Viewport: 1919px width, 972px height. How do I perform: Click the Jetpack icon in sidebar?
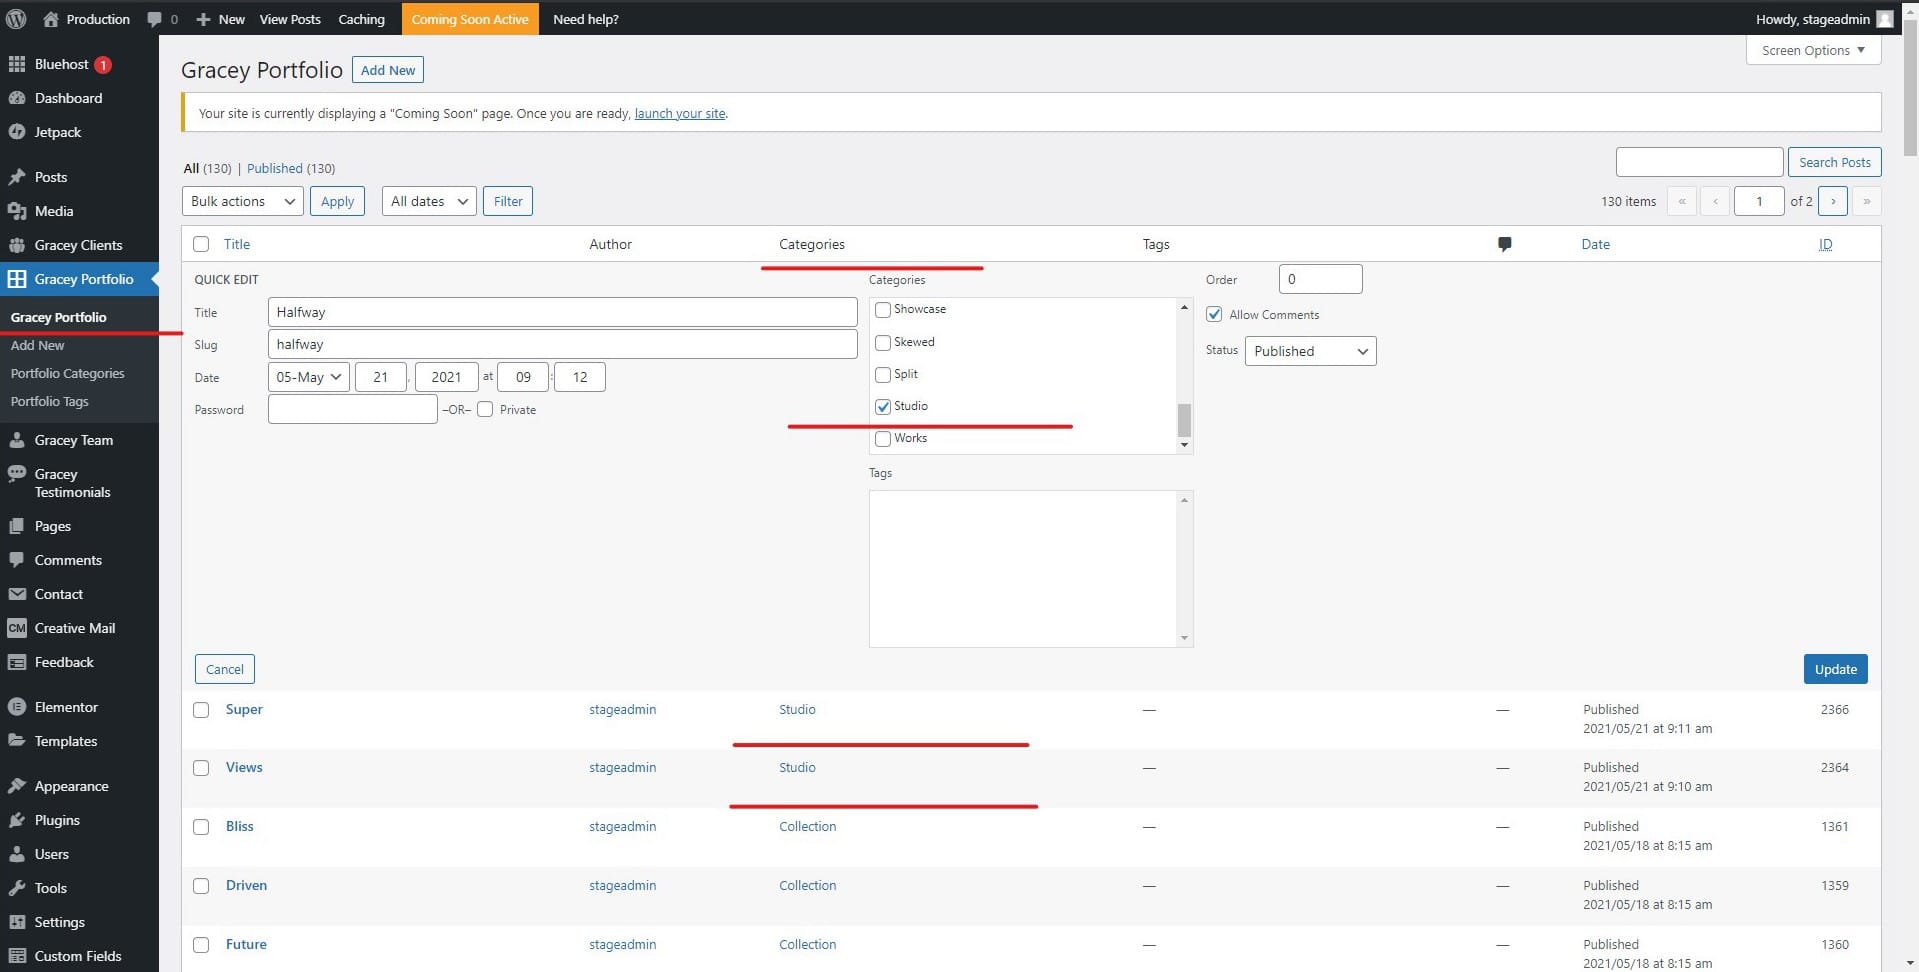click(17, 132)
